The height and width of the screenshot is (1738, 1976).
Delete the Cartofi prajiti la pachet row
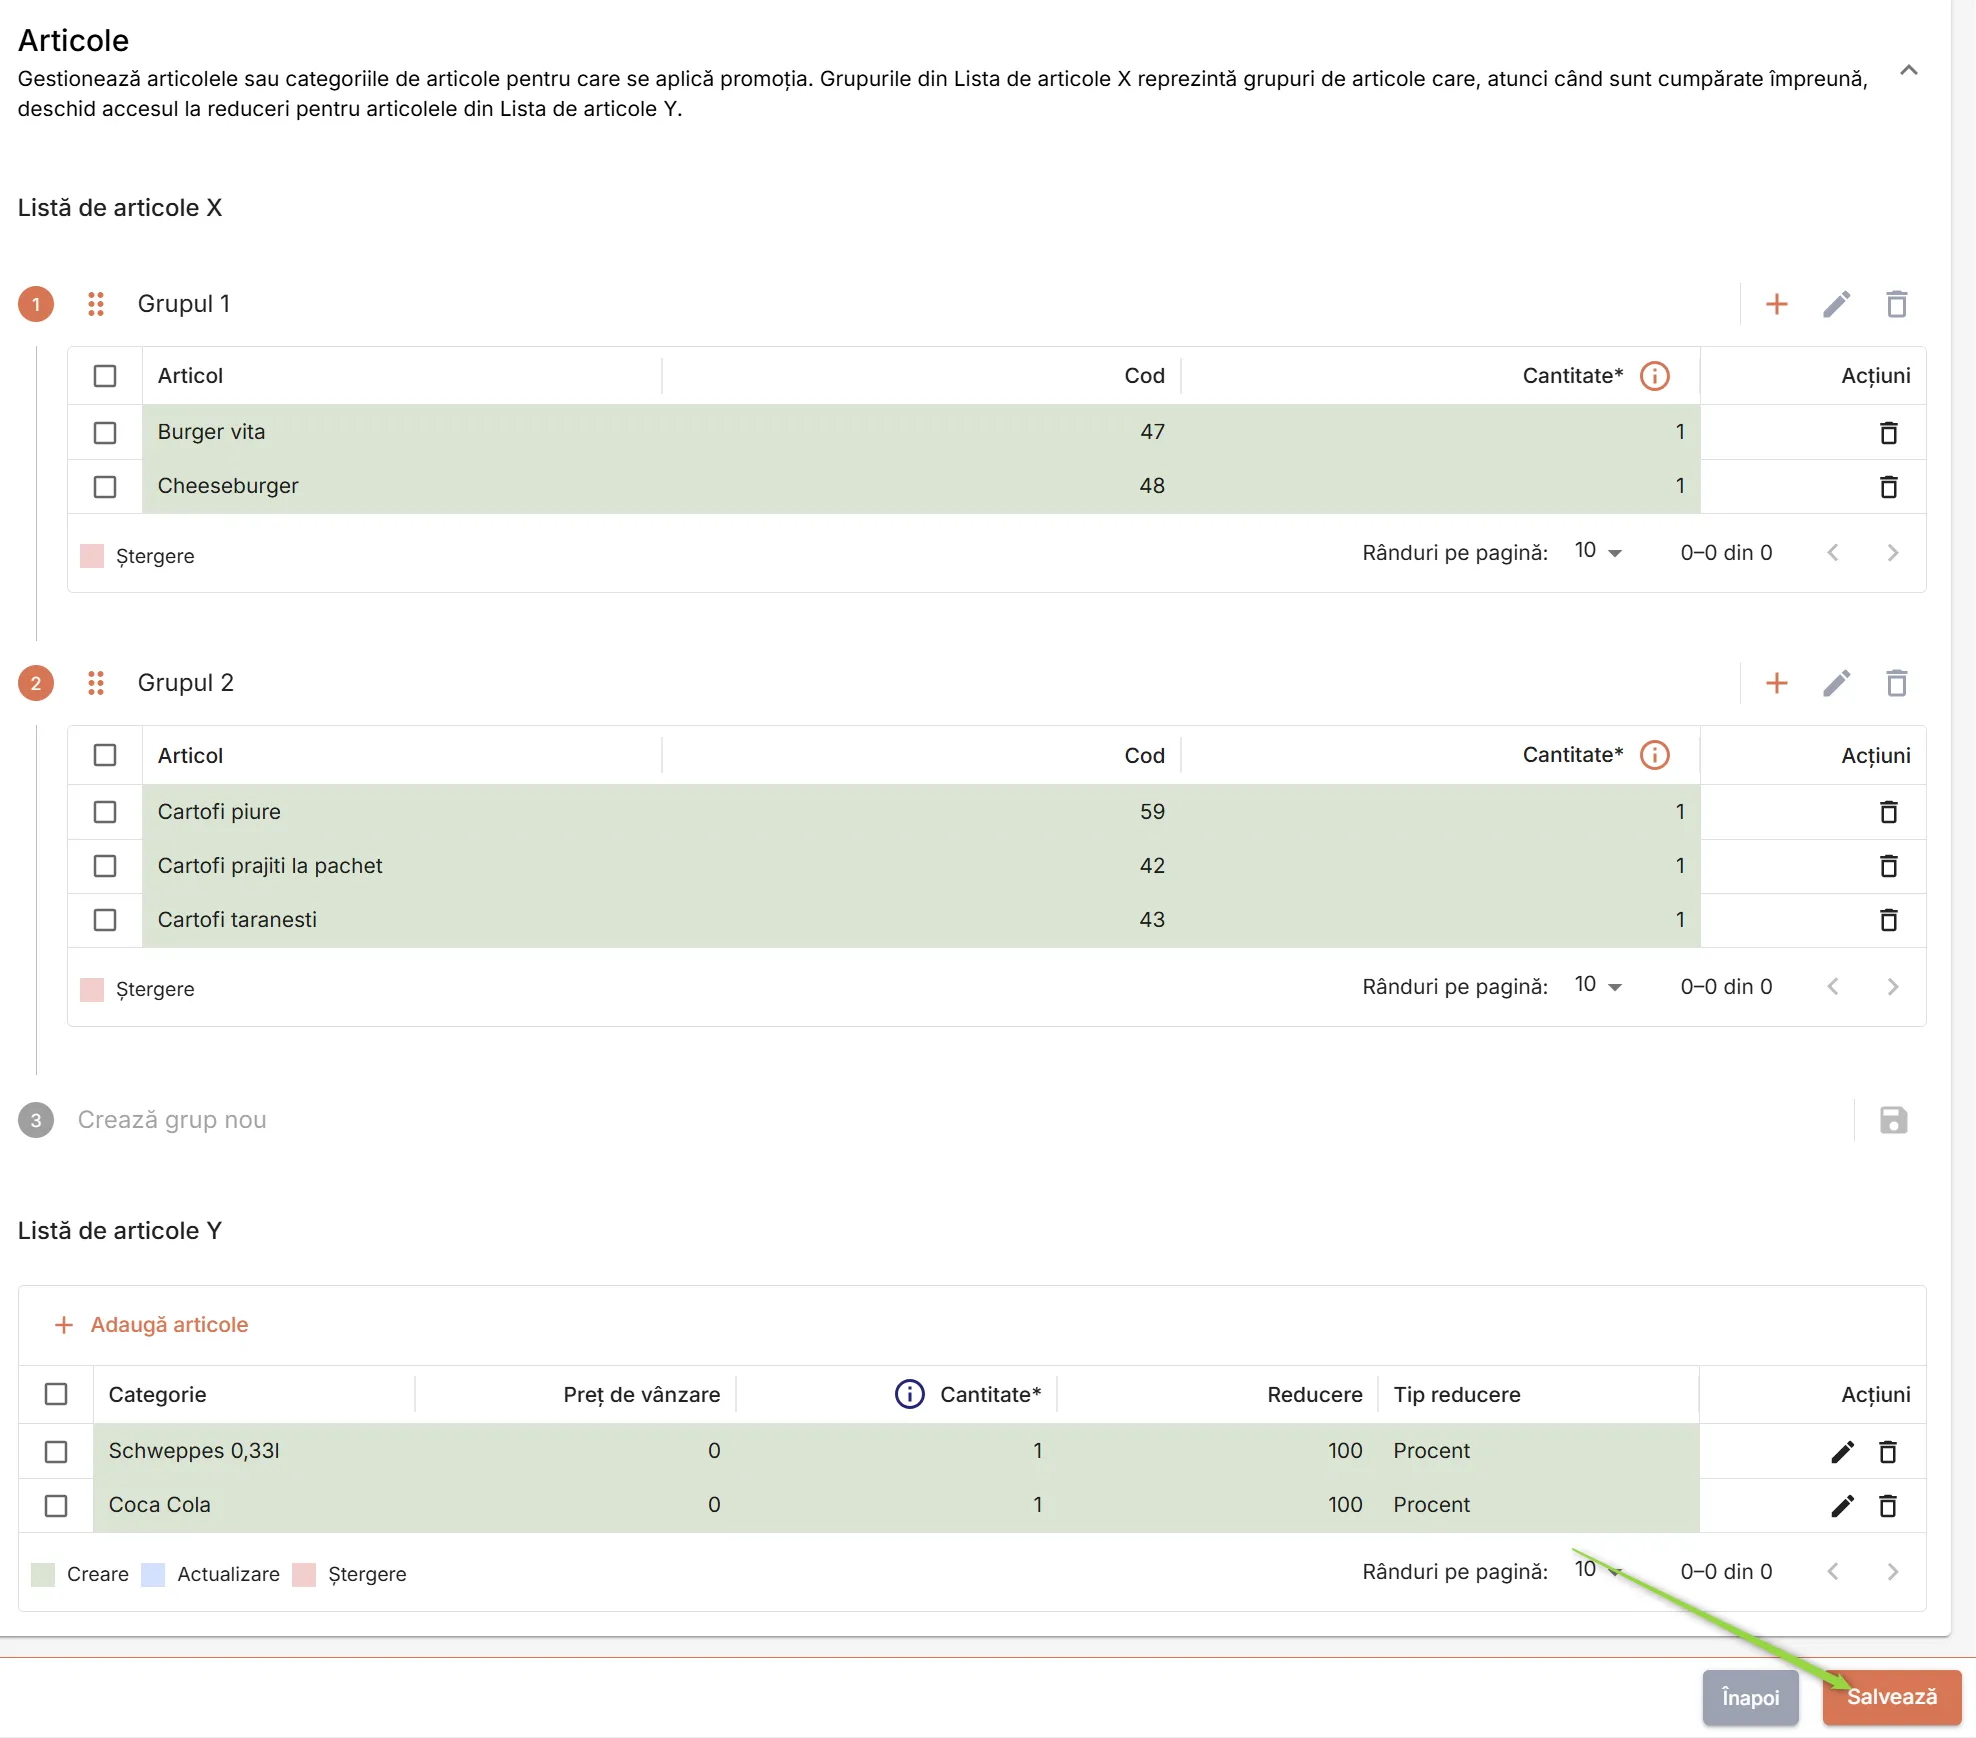point(1888,866)
